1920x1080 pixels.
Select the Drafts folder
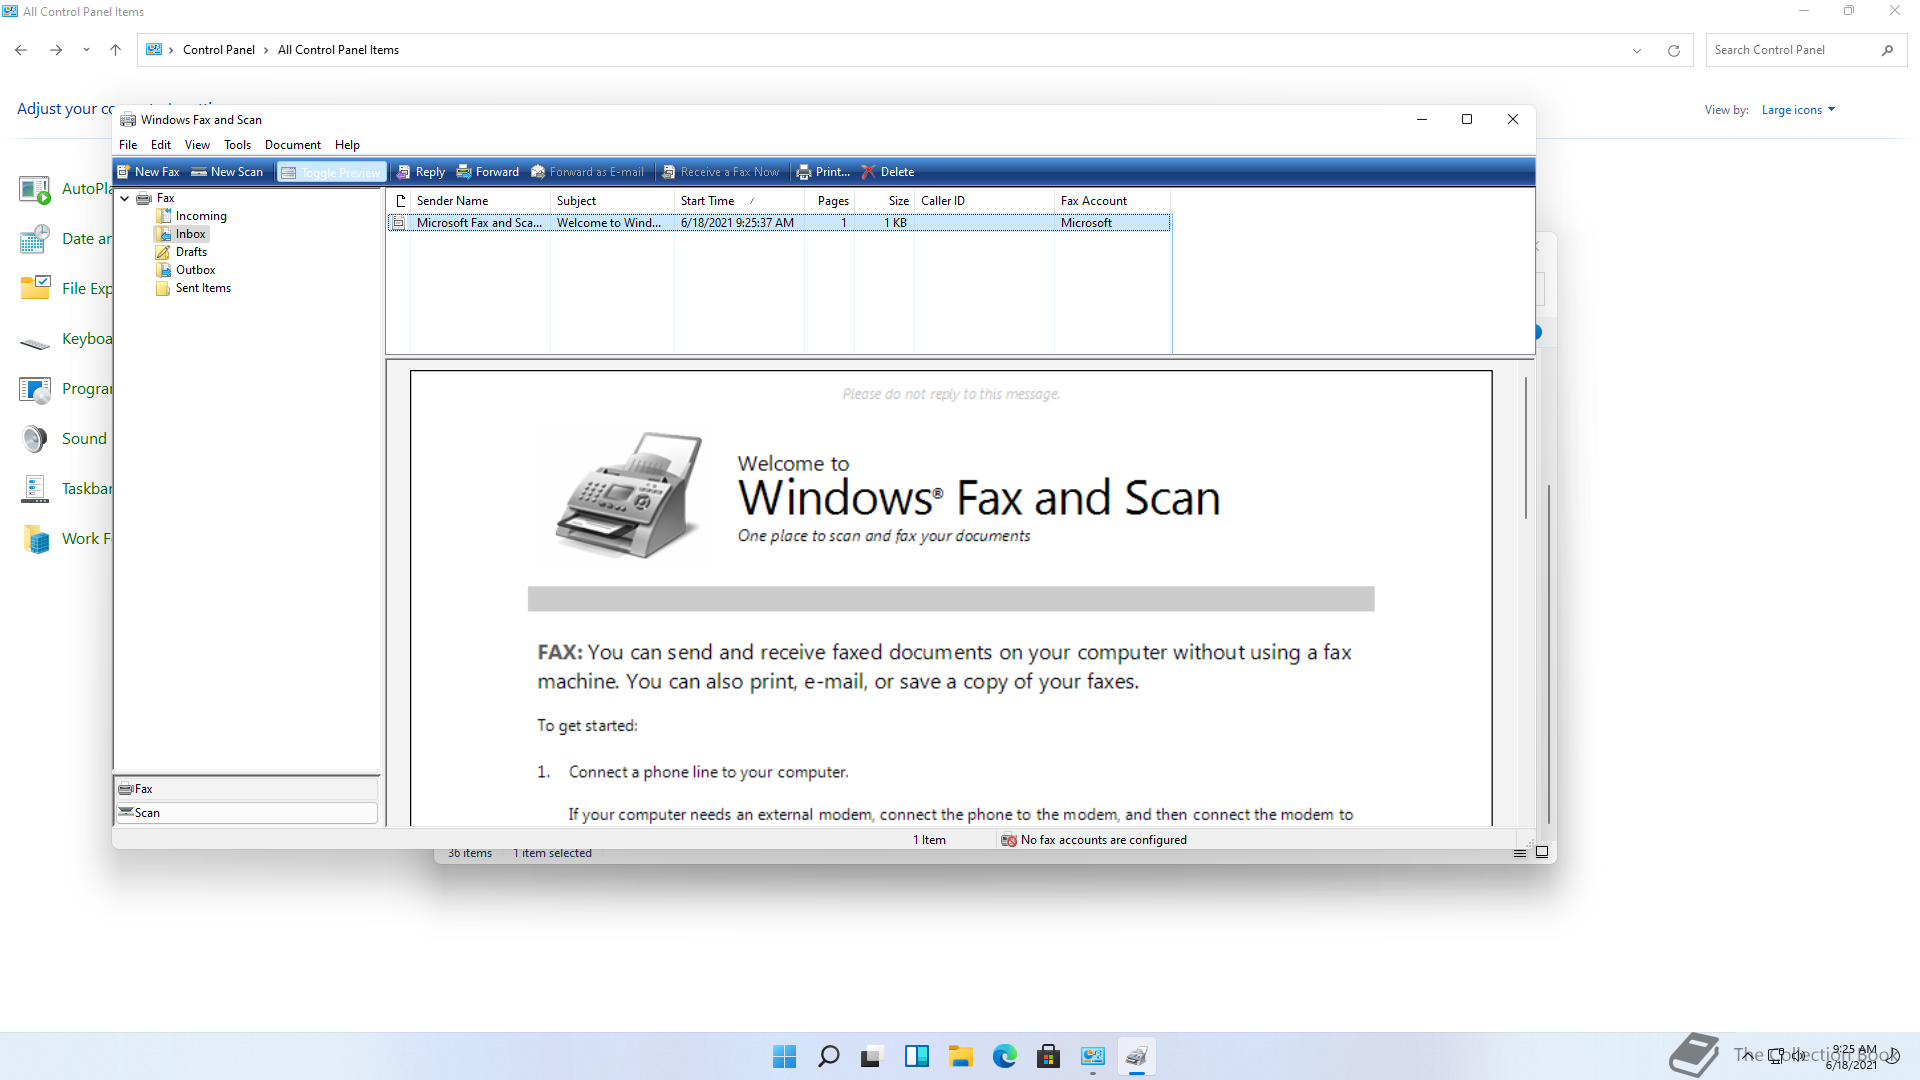coord(182,252)
